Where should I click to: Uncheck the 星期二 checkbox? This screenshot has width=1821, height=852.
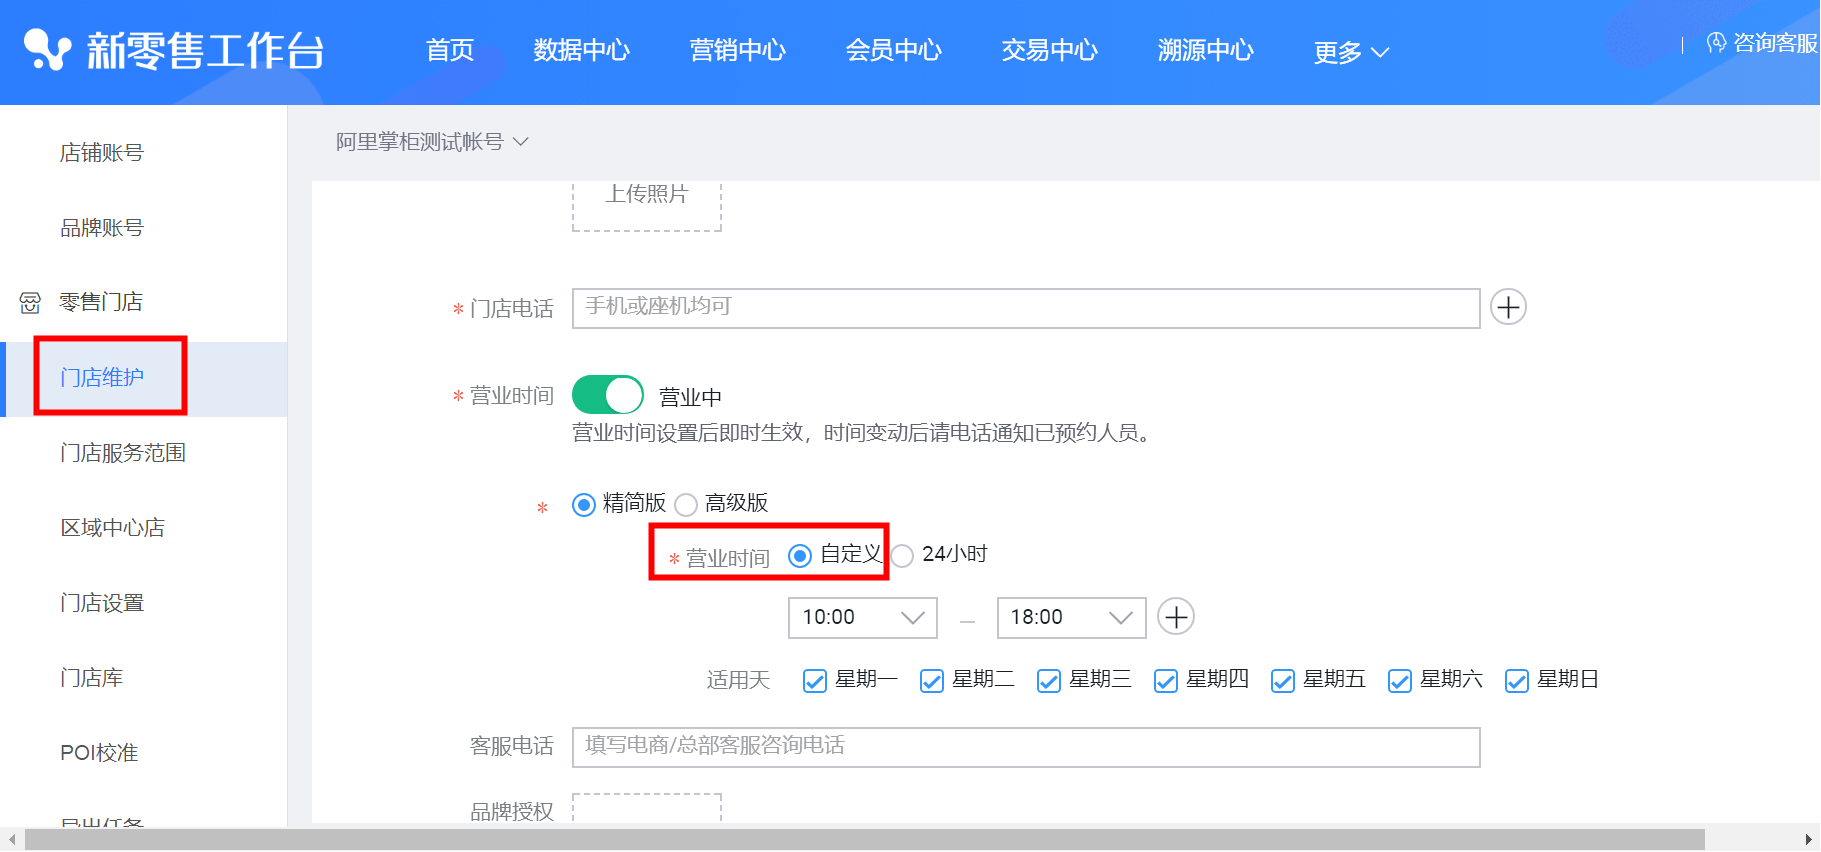point(932,681)
